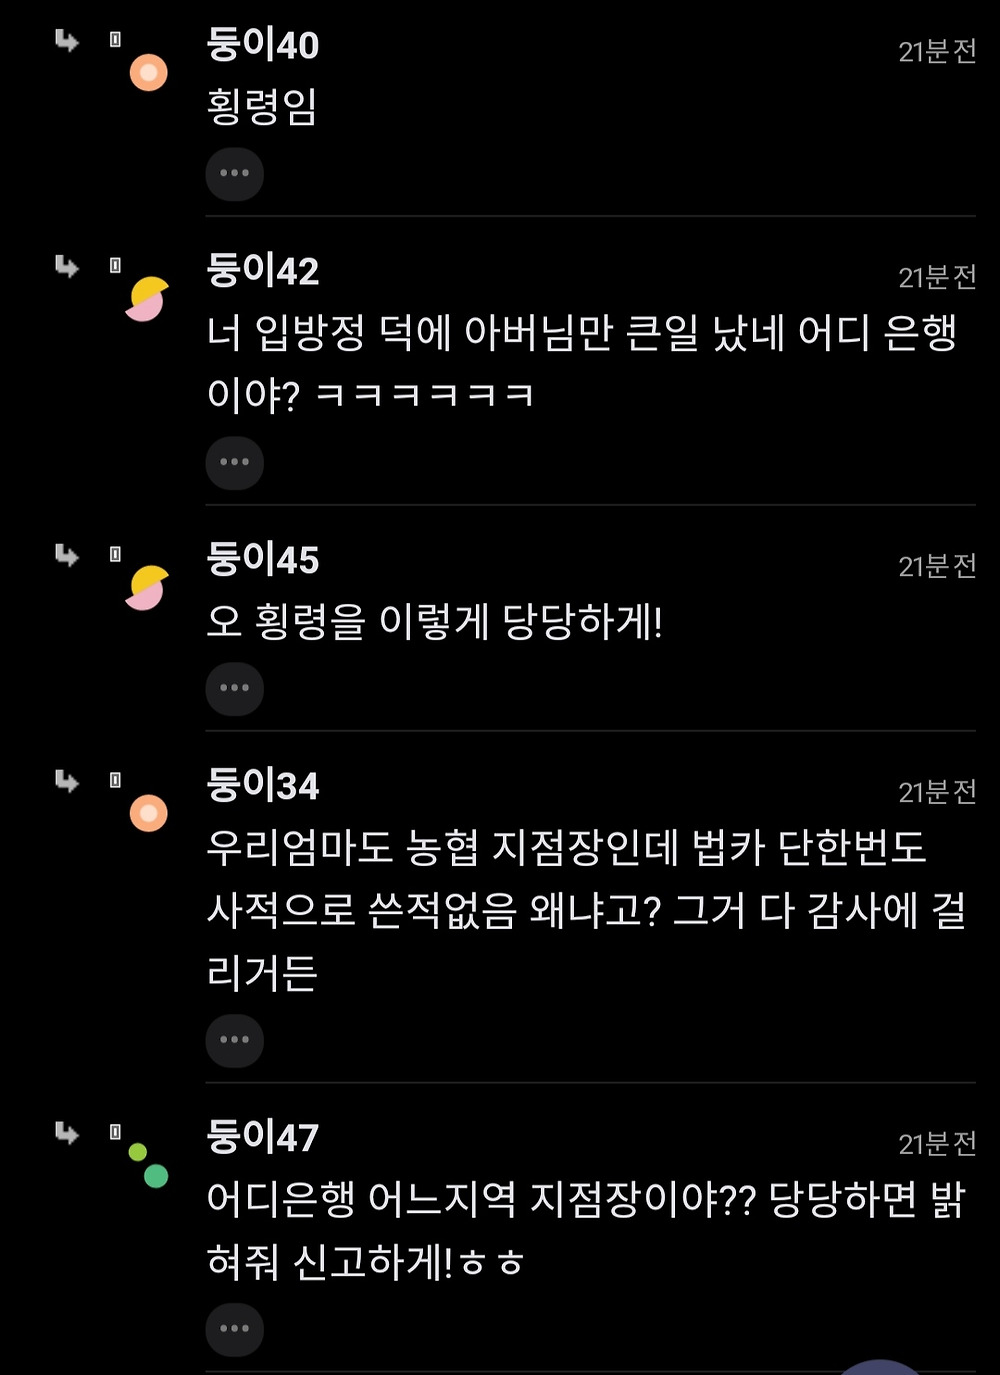The image size is (1000, 1375).
Task: Tap the 21분전 timestamp on 둥이40's comment
Action: click(x=937, y=51)
